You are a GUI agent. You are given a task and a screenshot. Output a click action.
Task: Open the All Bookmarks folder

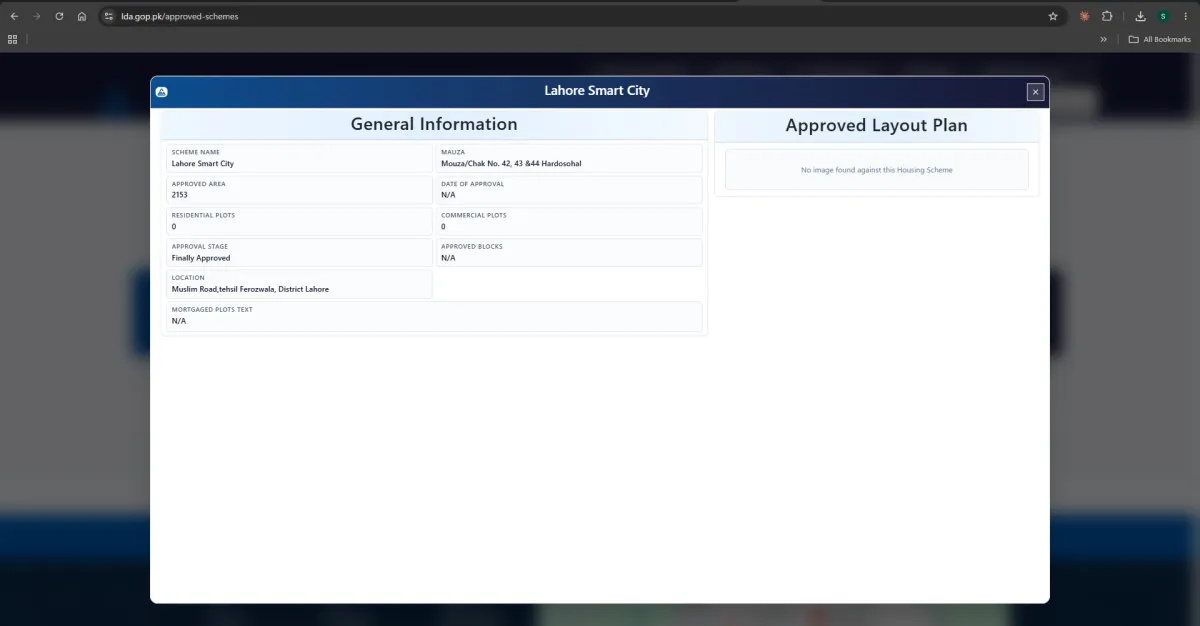click(x=1159, y=39)
